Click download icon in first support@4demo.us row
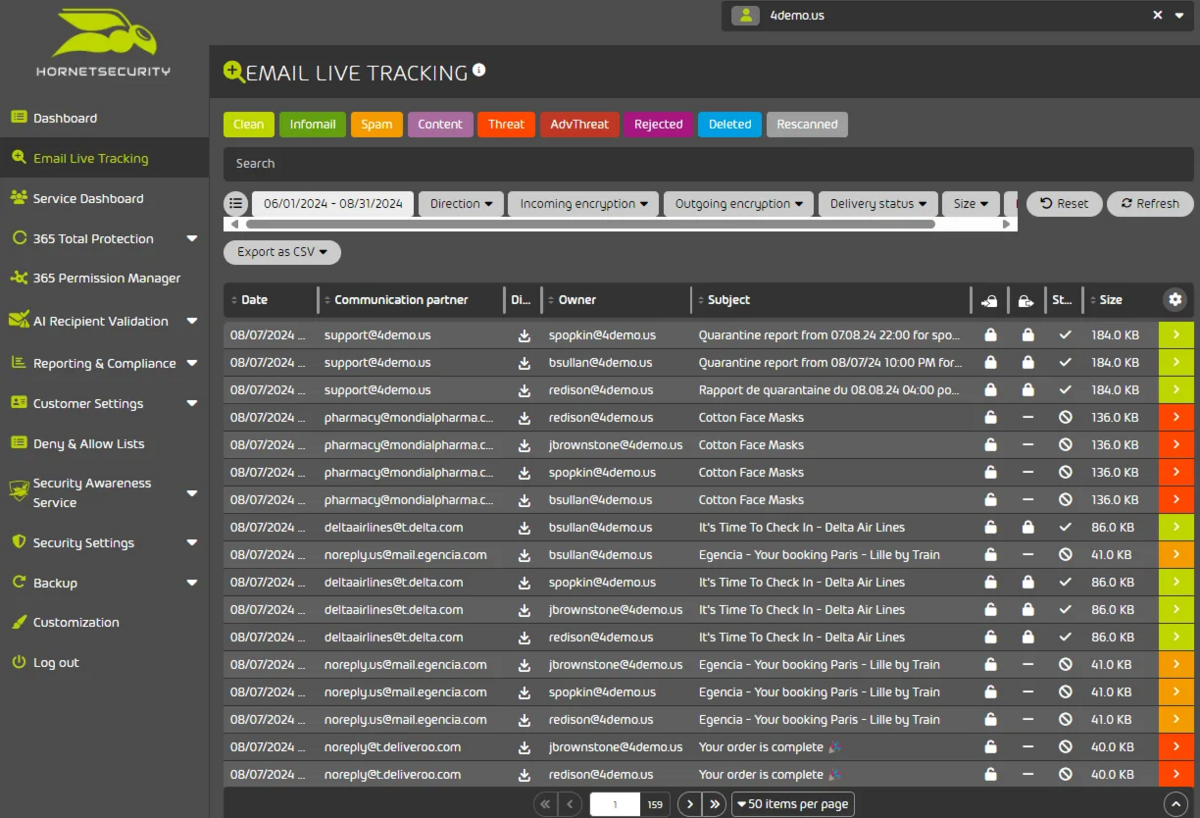This screenshot has width=1200, height=818. point(524,335)
